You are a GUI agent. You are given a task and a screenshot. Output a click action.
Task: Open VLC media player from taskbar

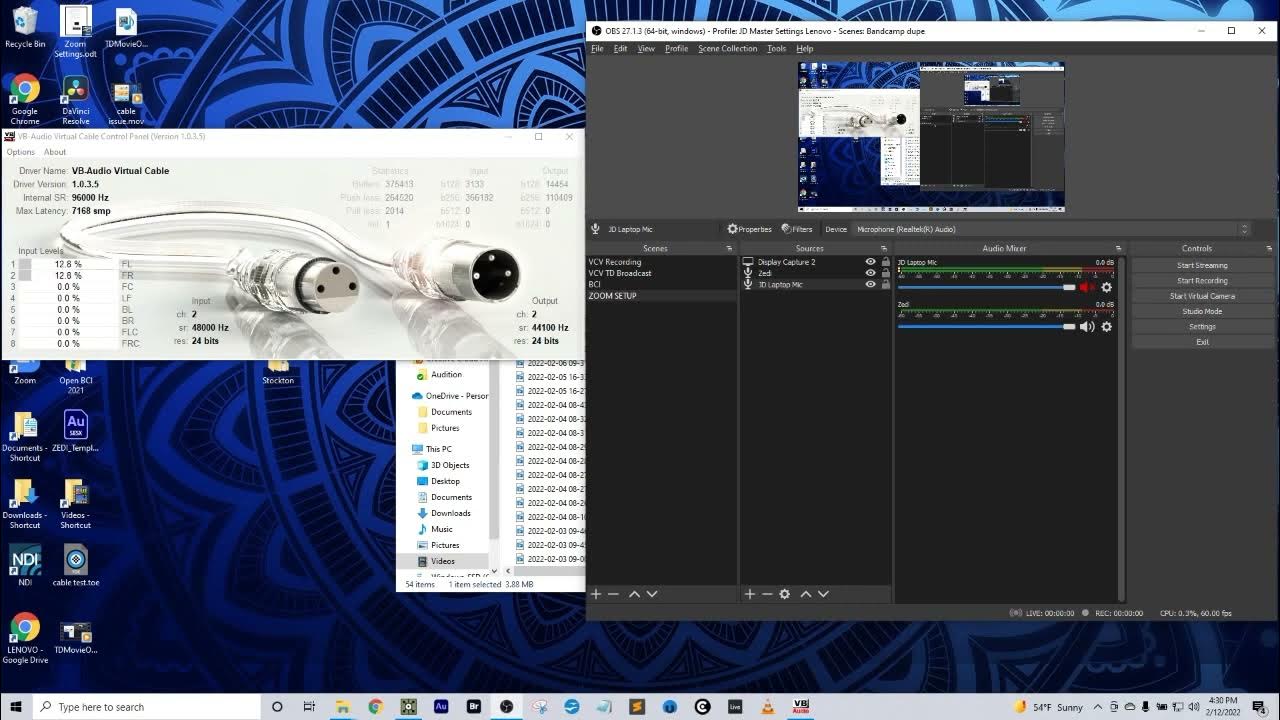767,707
